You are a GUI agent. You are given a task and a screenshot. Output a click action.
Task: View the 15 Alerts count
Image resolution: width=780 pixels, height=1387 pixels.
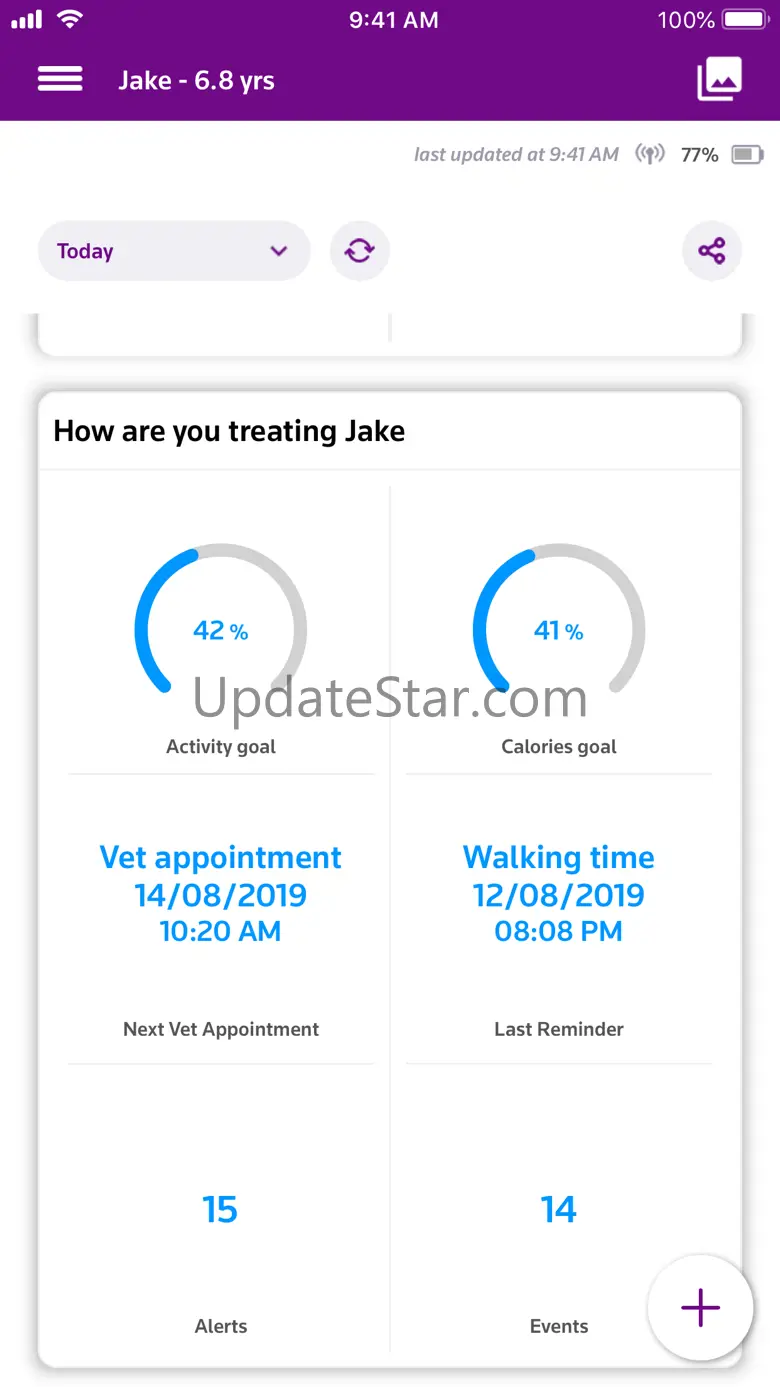pyautogui.click(x=220, y=1210)
